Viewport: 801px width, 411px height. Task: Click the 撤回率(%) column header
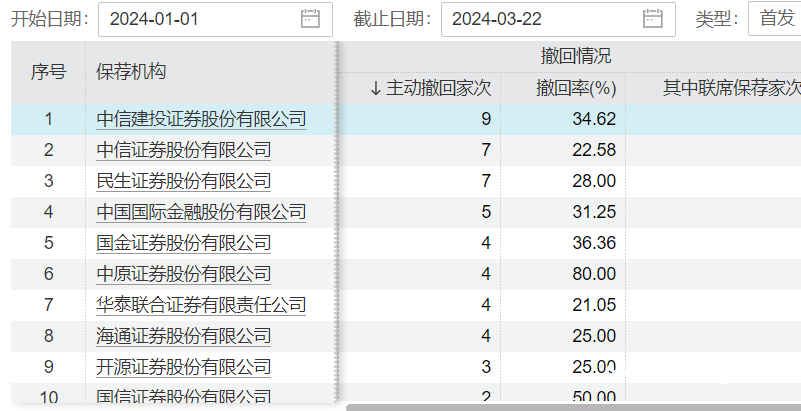click(x=576, y=88)
